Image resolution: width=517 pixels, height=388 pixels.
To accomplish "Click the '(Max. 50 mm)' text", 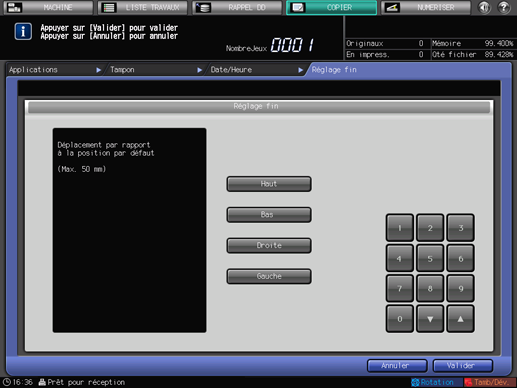I will pos(82,169).
